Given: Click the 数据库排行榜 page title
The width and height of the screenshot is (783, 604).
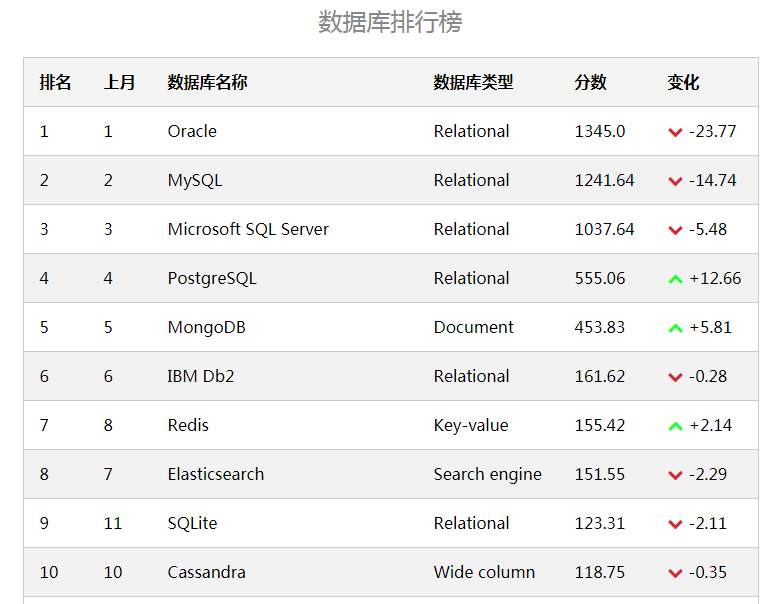Looking at the screenshot, I should tap(391, 22).
